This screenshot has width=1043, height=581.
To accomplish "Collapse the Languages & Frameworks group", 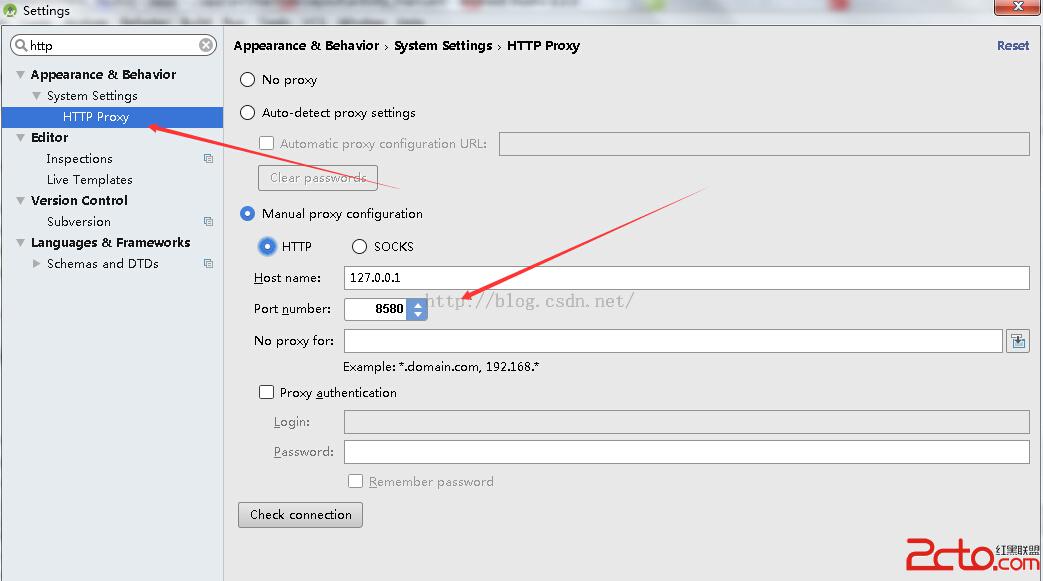I will coord(21,243).
